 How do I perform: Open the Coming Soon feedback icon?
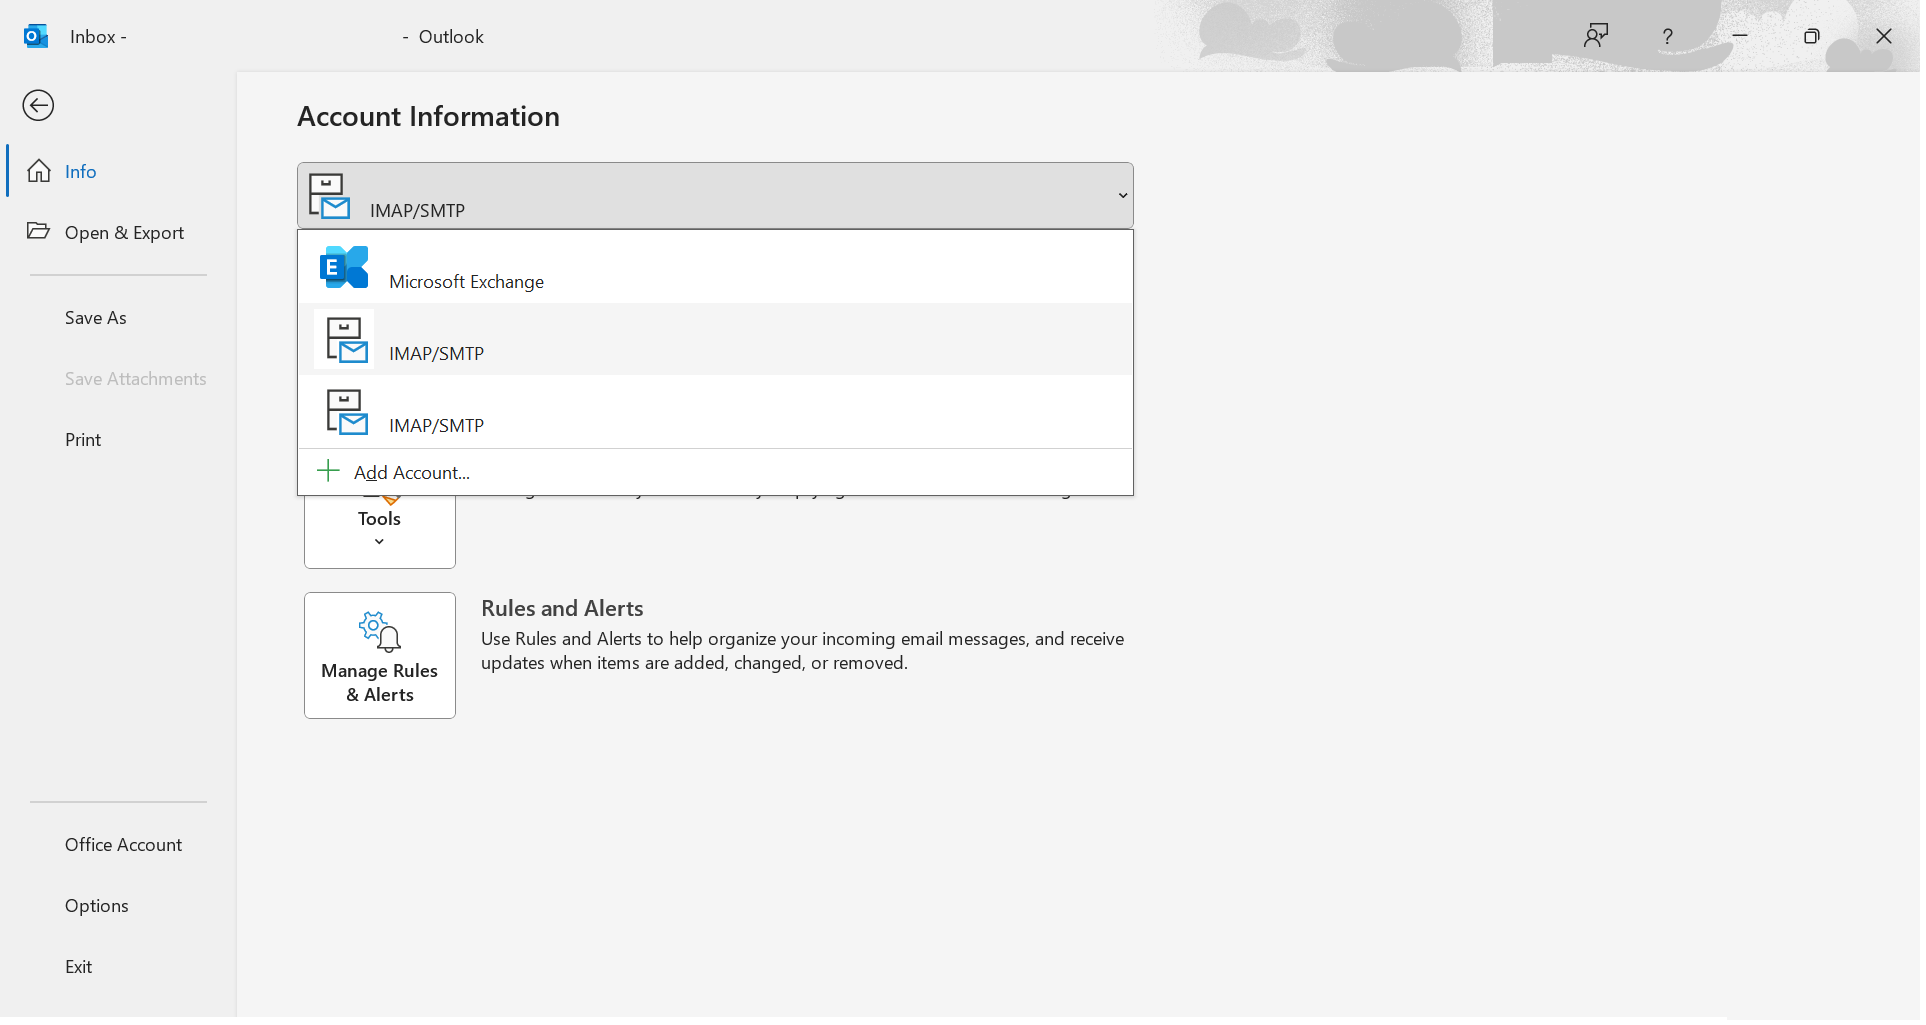1596,36
